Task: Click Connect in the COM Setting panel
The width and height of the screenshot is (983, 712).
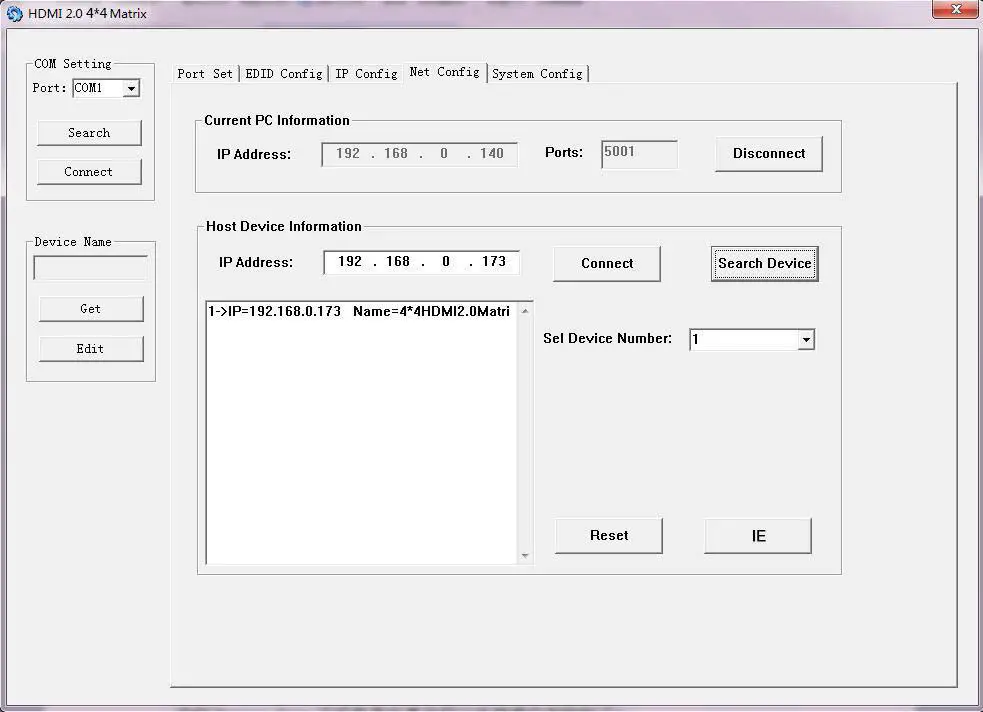Action: 88,171
